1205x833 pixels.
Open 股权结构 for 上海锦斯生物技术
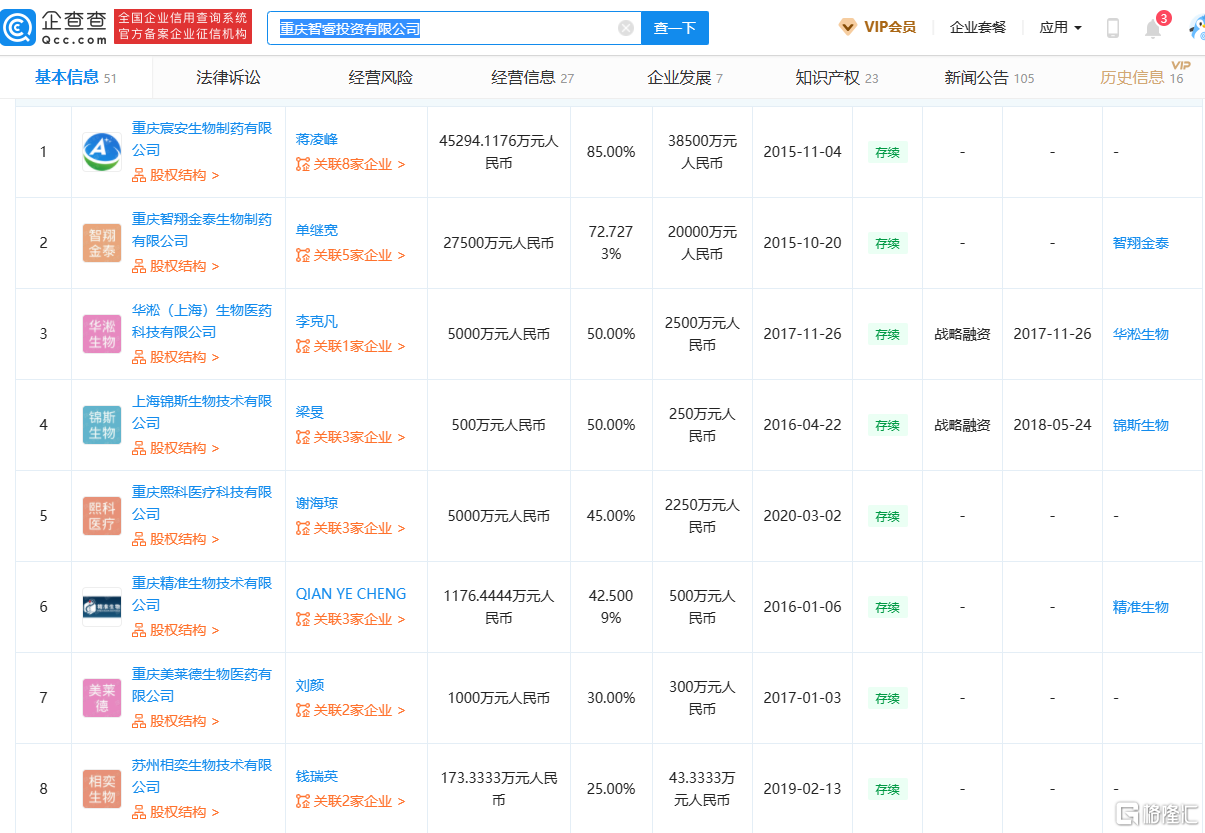click(x=176, y=448)
